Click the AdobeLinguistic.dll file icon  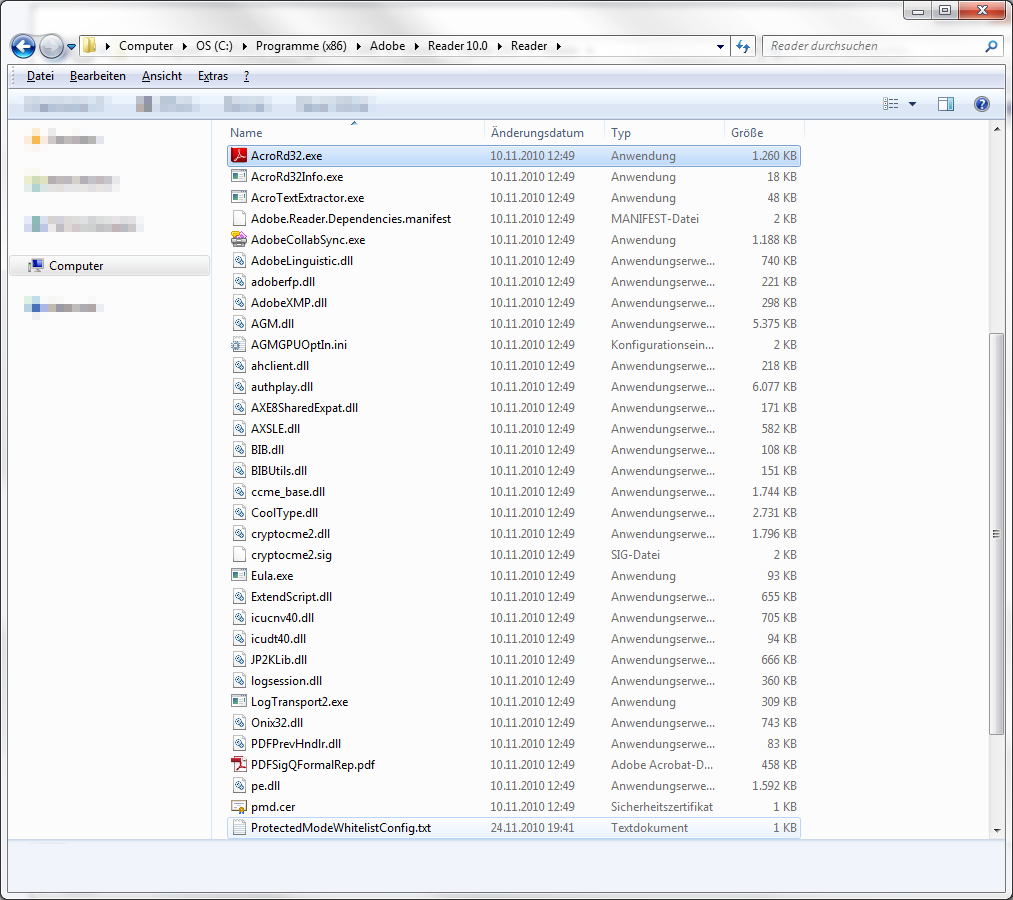[239, 260]
